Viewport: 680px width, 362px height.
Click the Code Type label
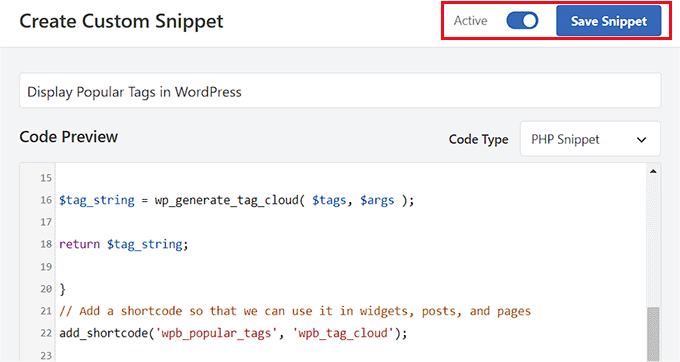click(478, 139)
